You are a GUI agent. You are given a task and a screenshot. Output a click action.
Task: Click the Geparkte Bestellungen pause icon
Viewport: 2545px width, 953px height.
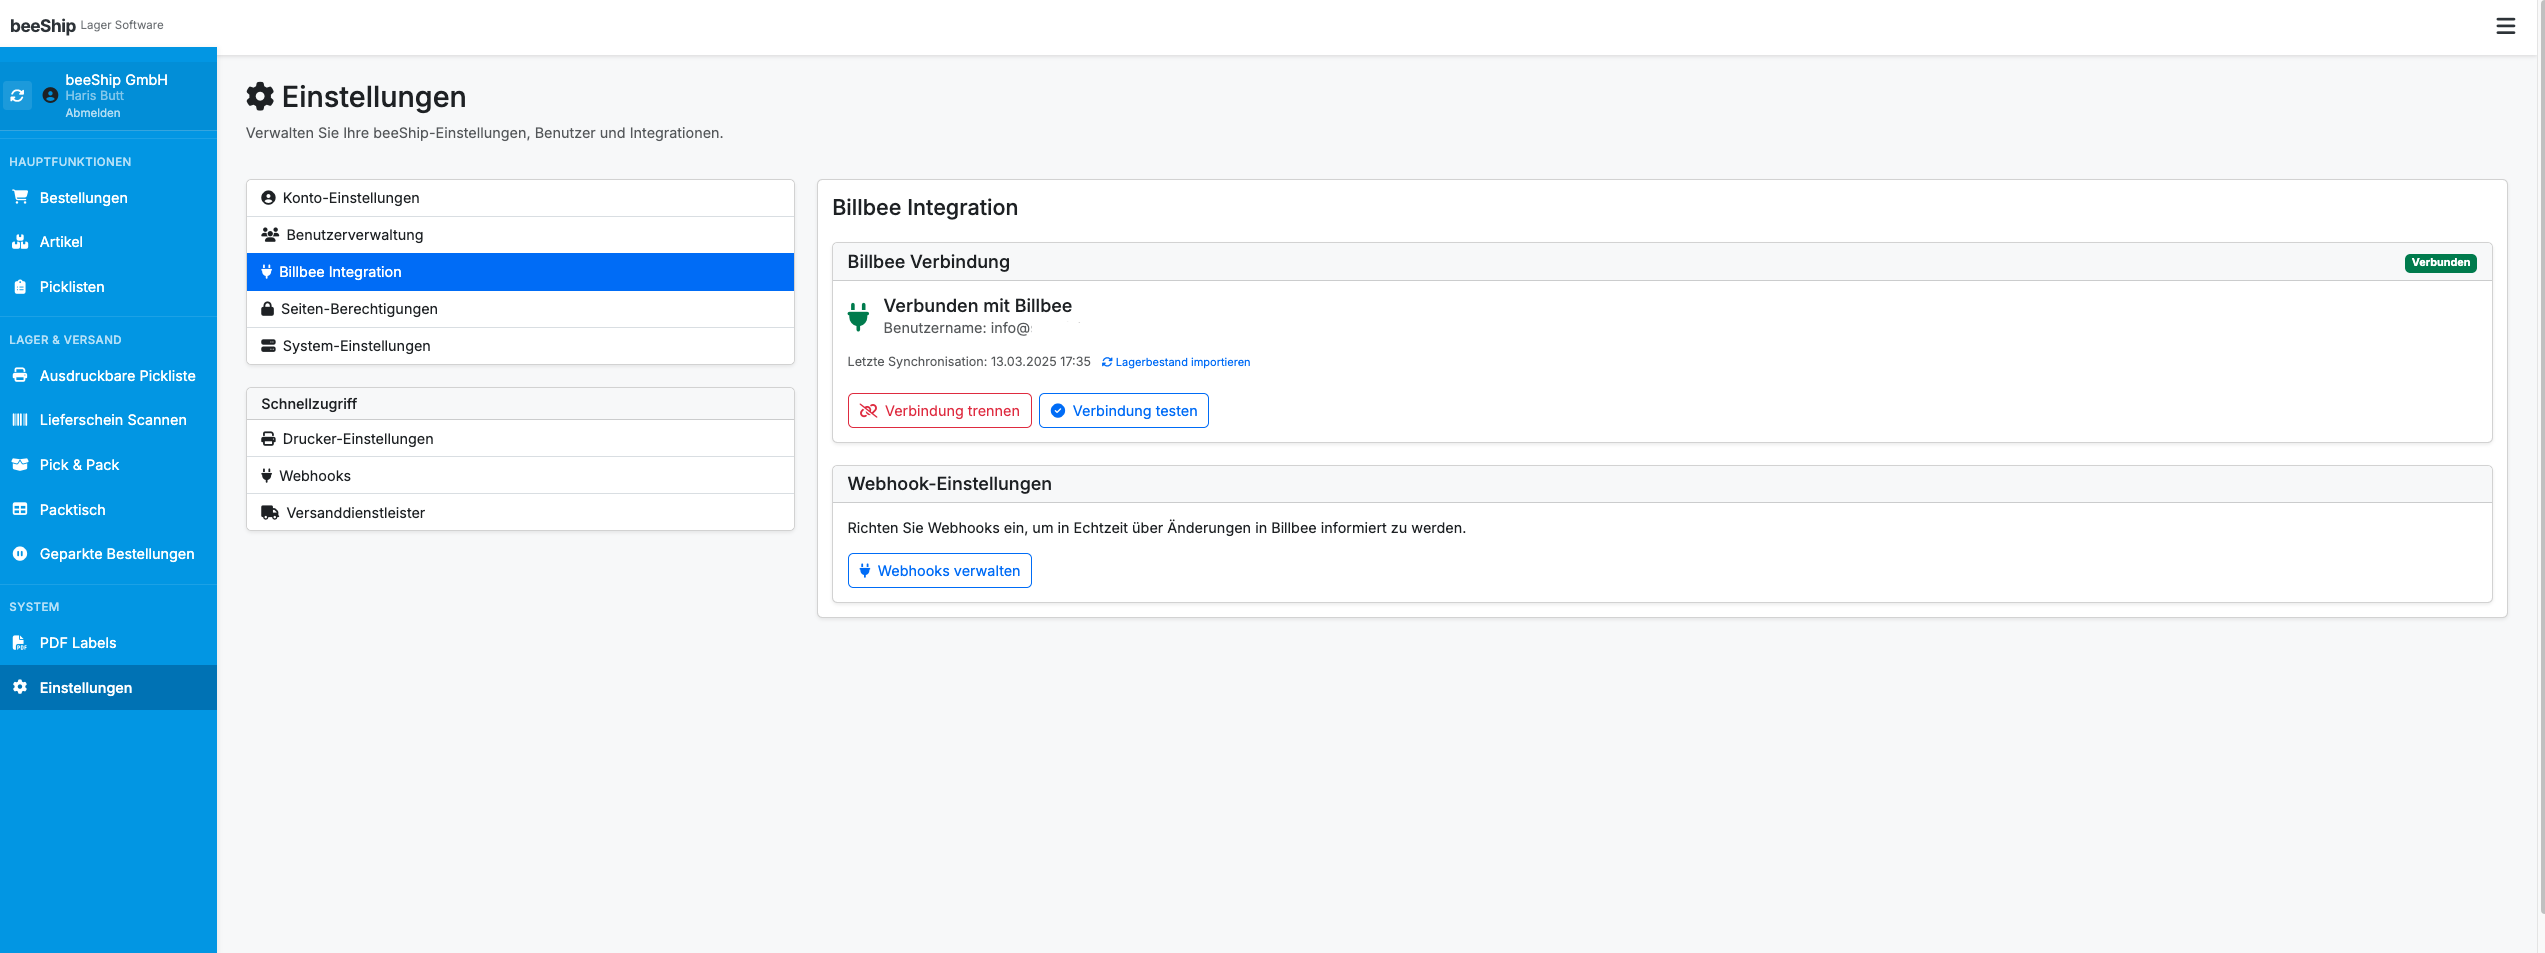20,553
